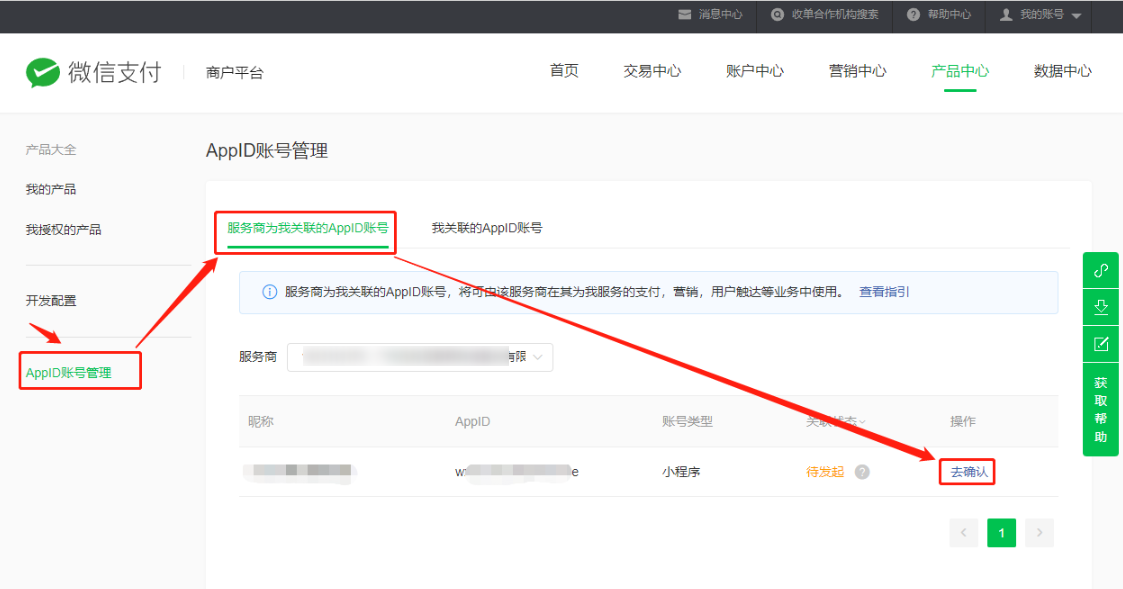The height and width of the screenshot is (589, 1123).
Task: Click the 小程序 account type cell
Action: tap(681, 471)
